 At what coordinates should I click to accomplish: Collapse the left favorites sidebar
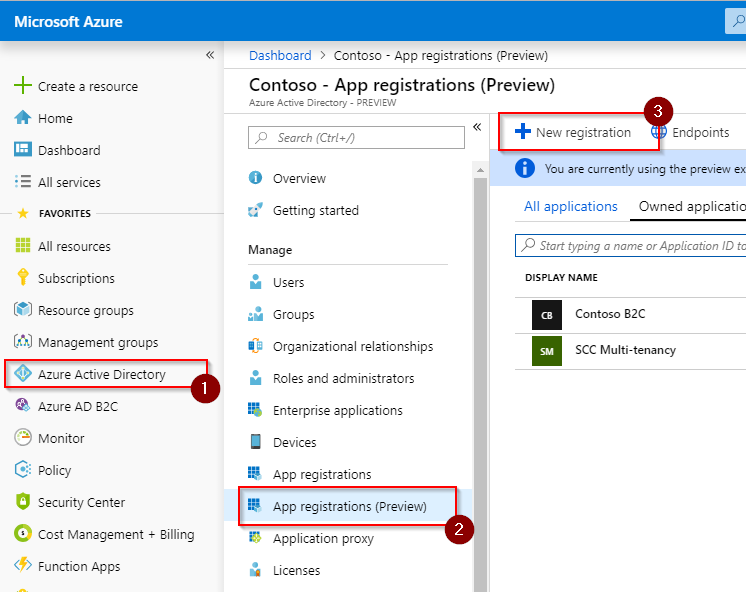[x=210, y=55]
